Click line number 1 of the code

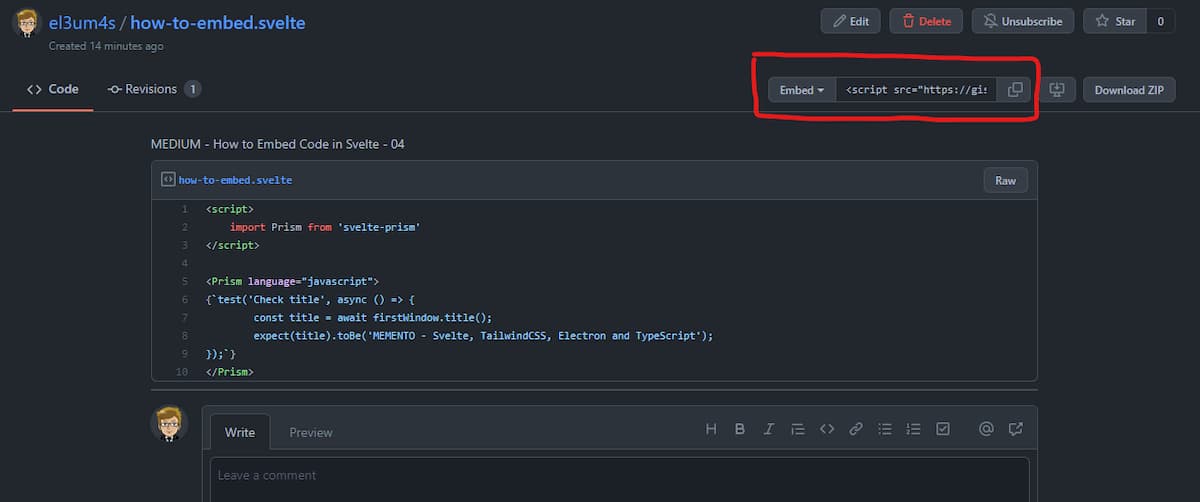184,209
